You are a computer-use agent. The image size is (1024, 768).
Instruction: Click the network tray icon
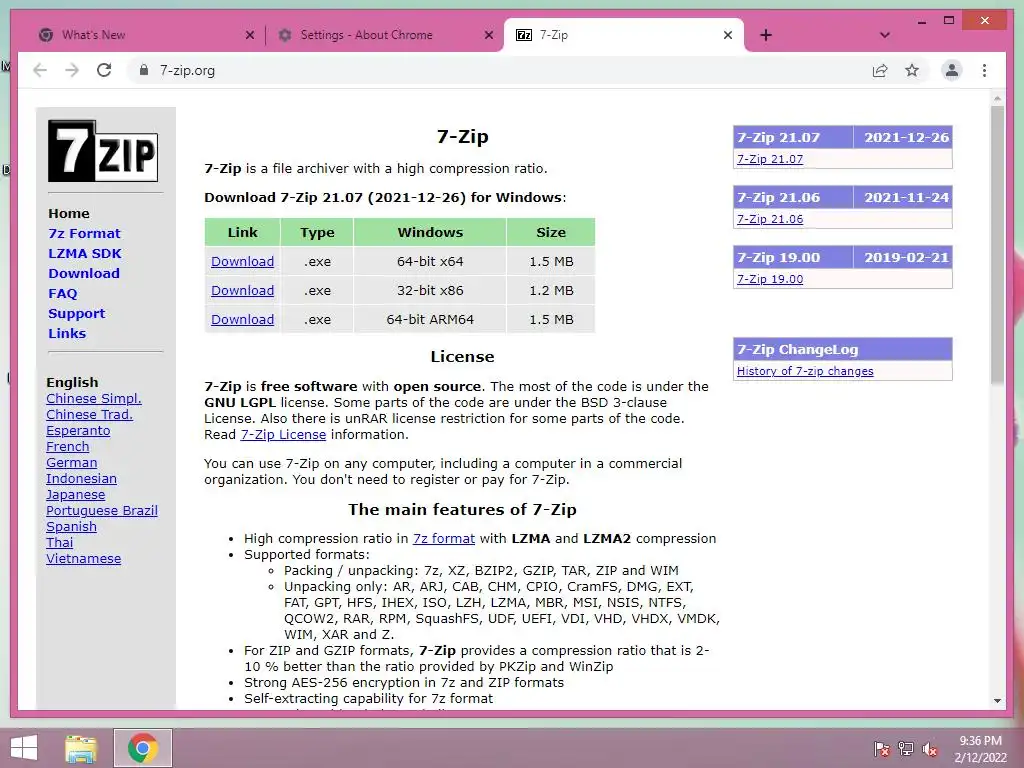[x=906, y=749]
